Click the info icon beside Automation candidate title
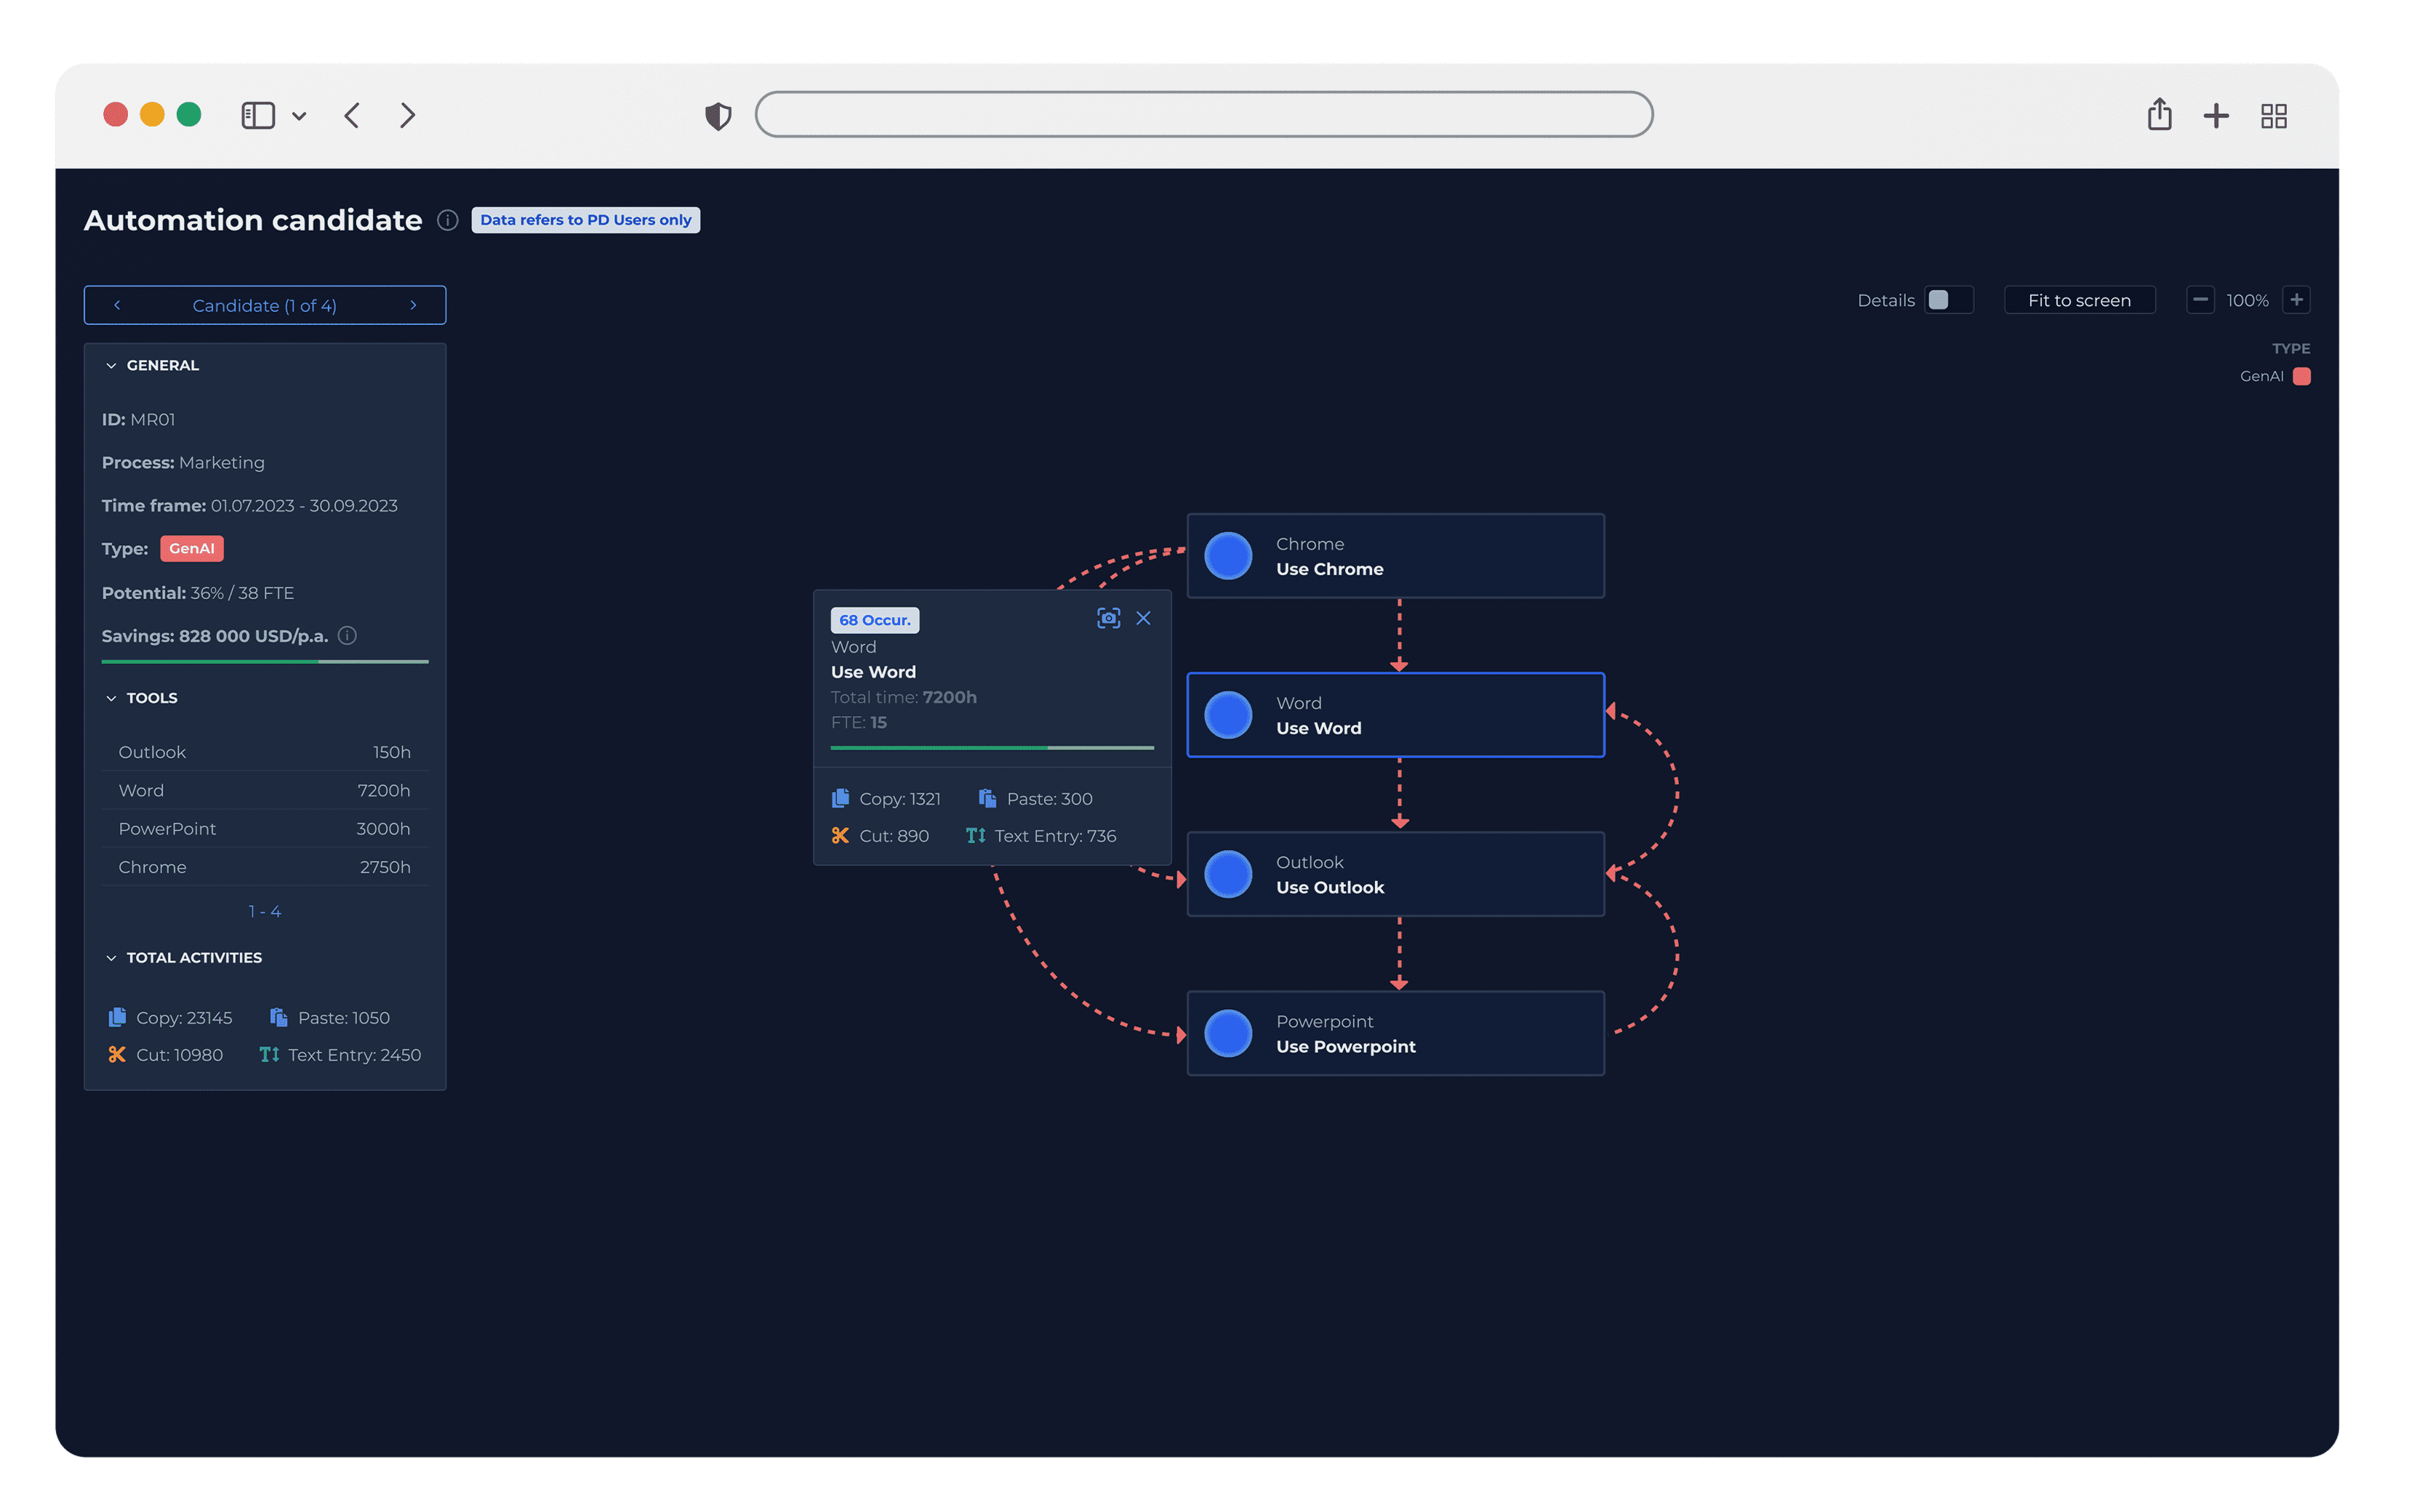 click(x=447, y=221)
